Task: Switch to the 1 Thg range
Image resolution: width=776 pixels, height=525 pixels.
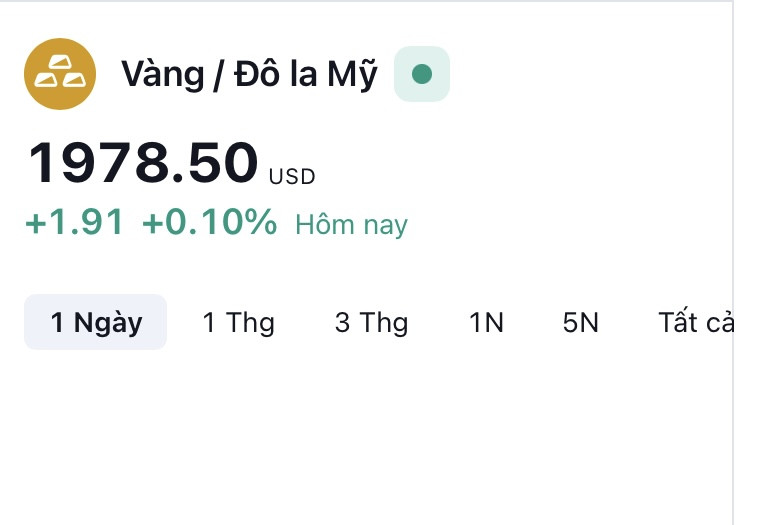Action: [x=239, y=323]
